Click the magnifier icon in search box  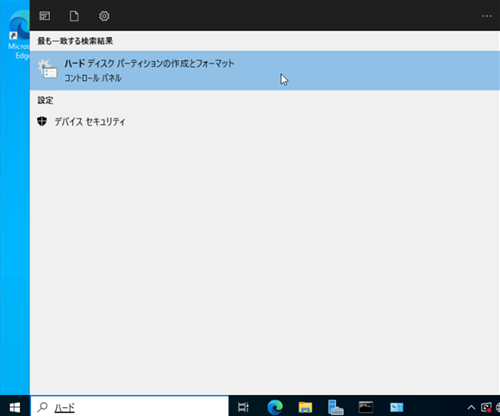tap(42, 407)
